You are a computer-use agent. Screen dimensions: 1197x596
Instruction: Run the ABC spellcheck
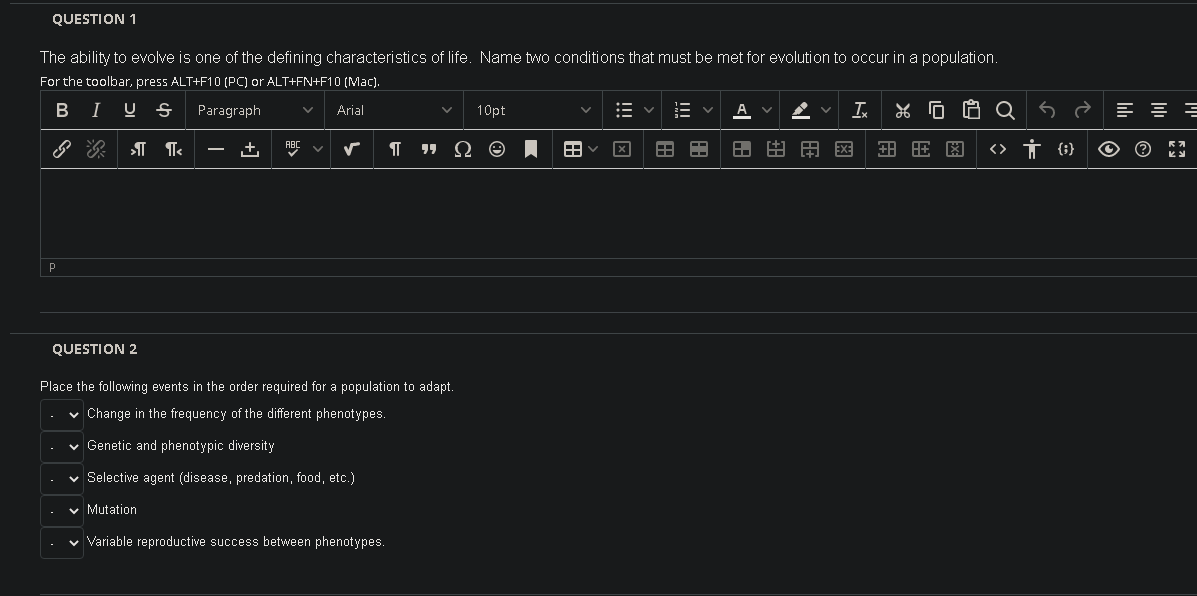[x=292, y=150]
